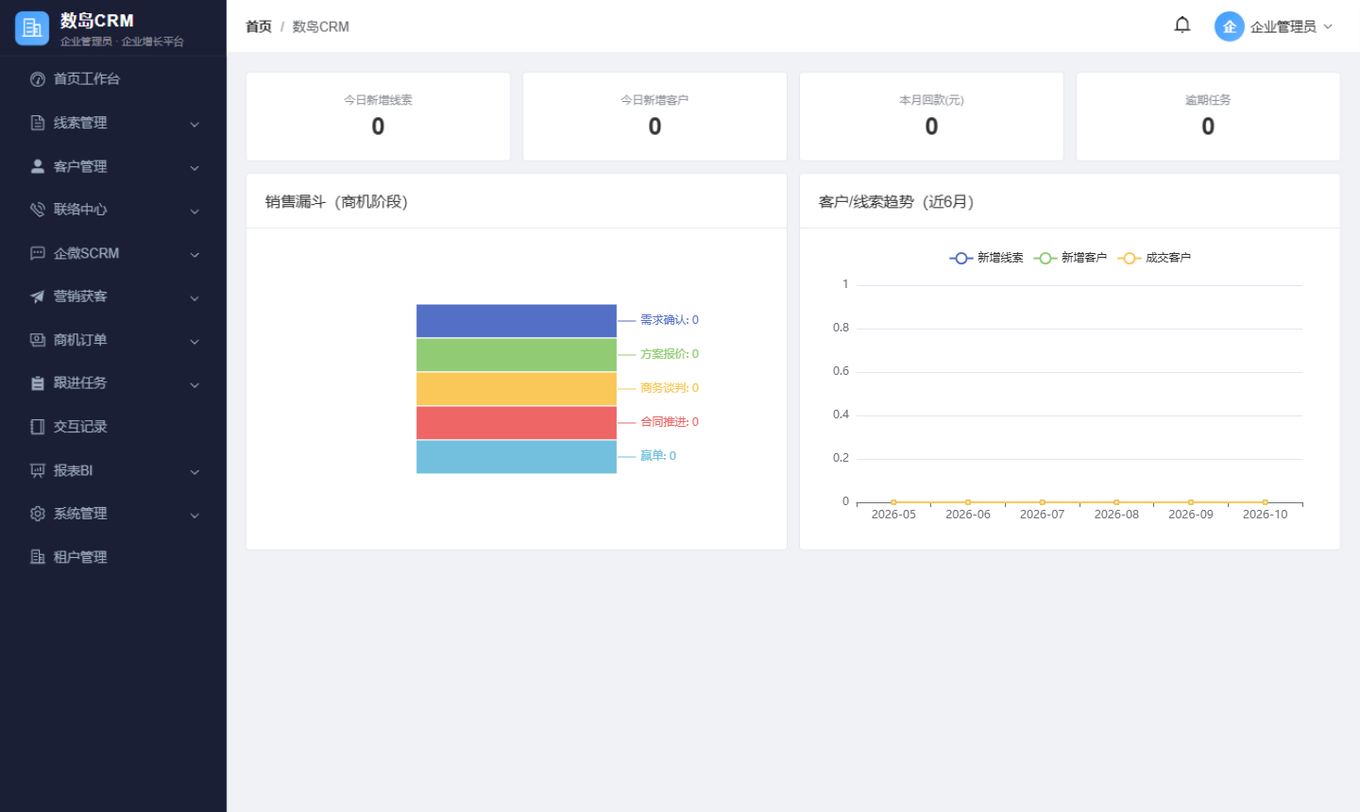Click the 报表BI presentation icon
1360x812 pixels.
click(38, 470)
